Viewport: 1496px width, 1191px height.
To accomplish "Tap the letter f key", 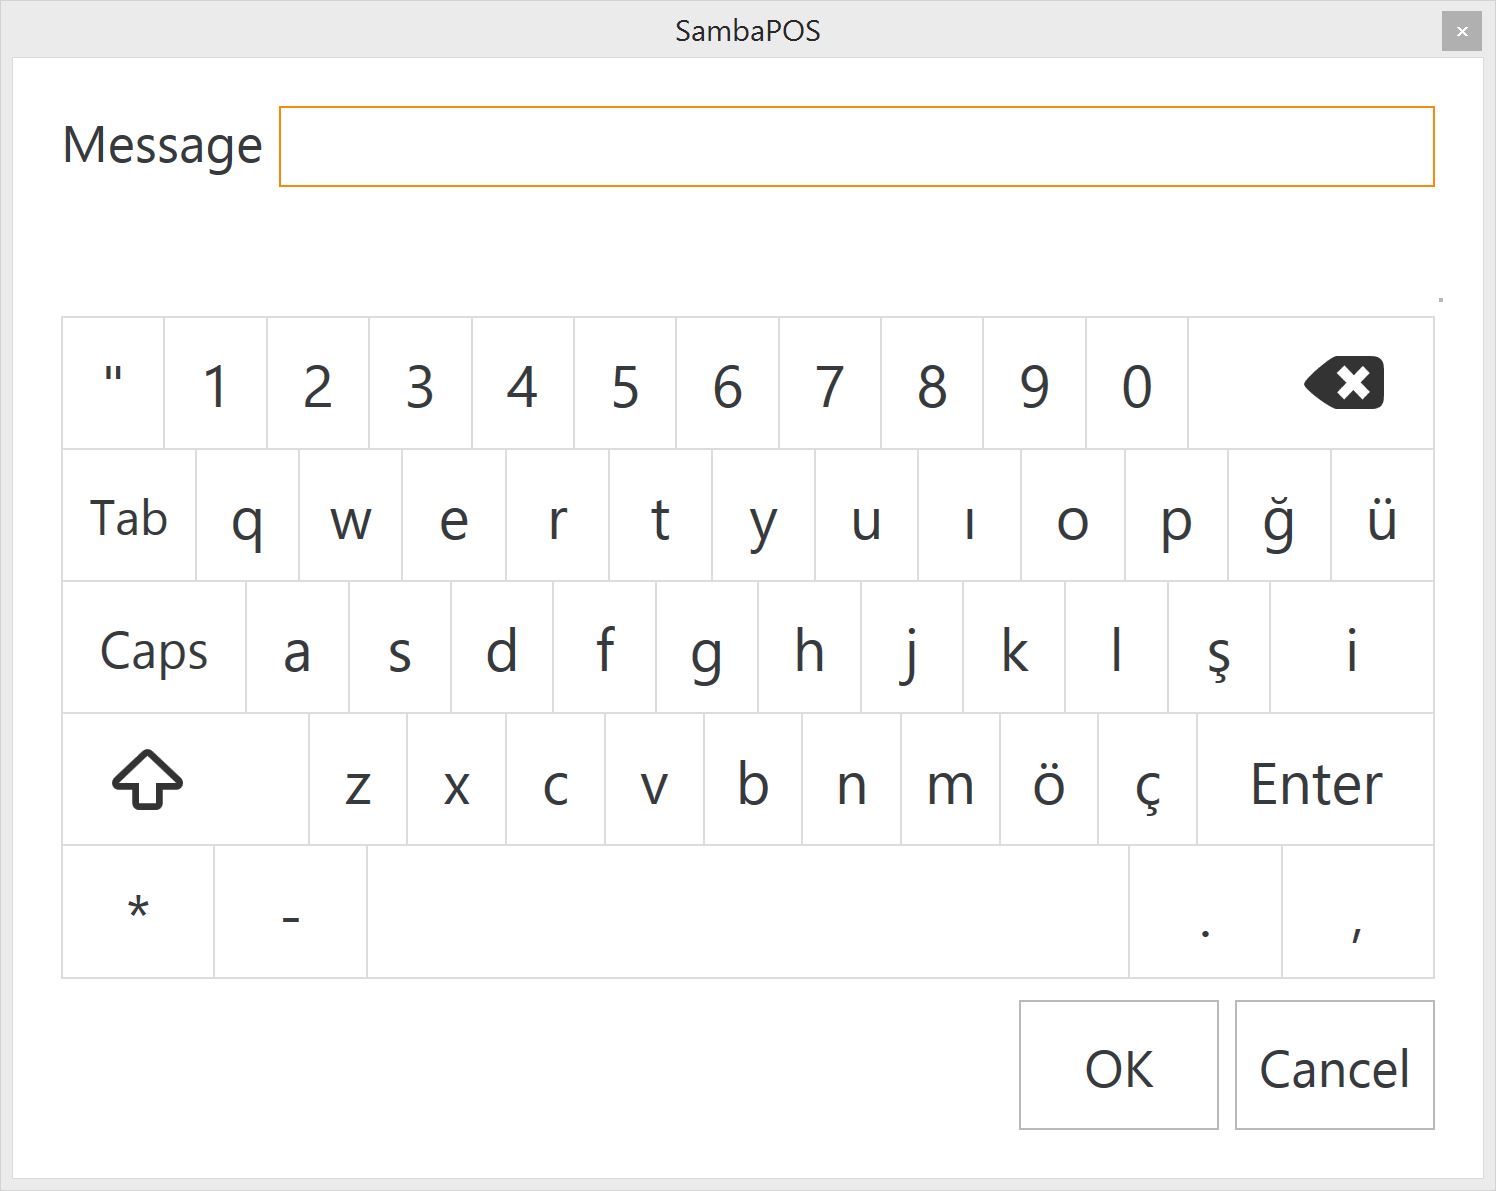I will (605, 647).
